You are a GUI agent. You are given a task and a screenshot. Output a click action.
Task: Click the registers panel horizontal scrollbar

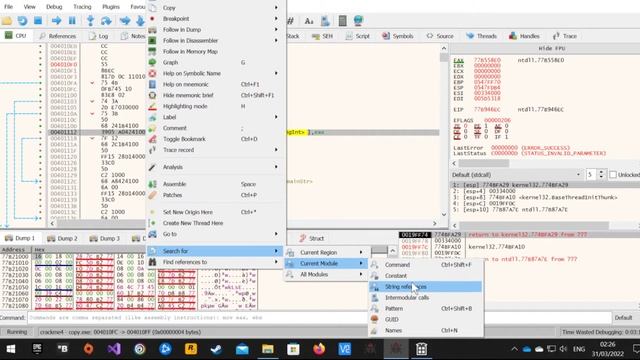pyautogui.click(x=484, y=163)
